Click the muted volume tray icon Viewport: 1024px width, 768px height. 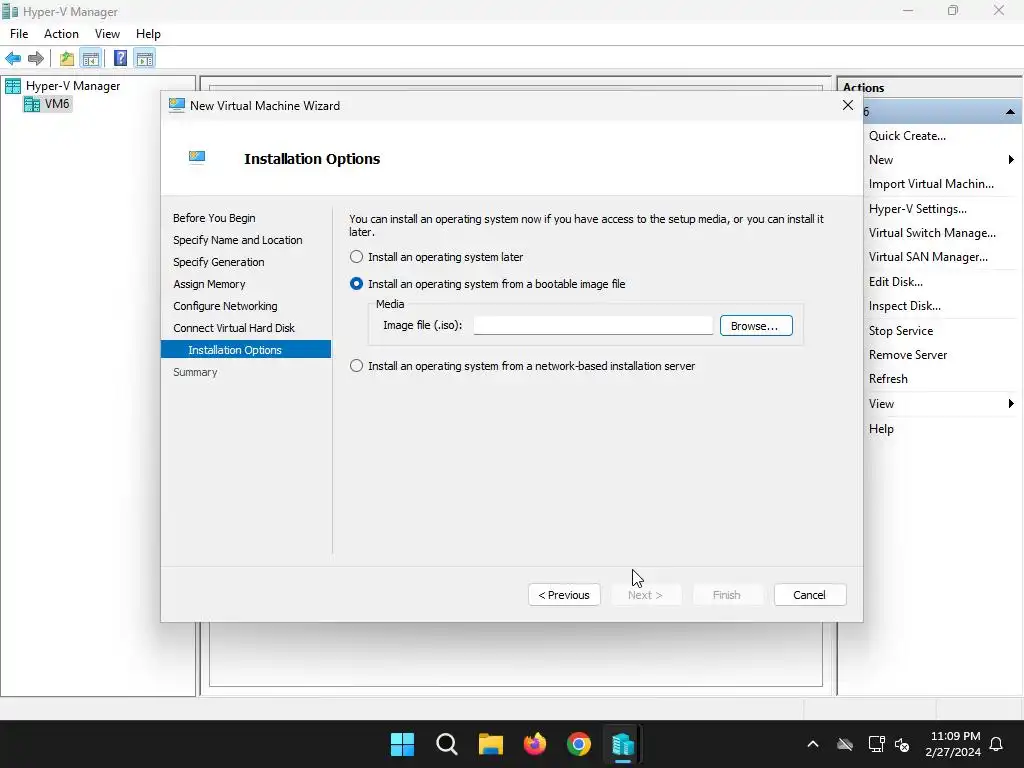(x=902, y=744)
